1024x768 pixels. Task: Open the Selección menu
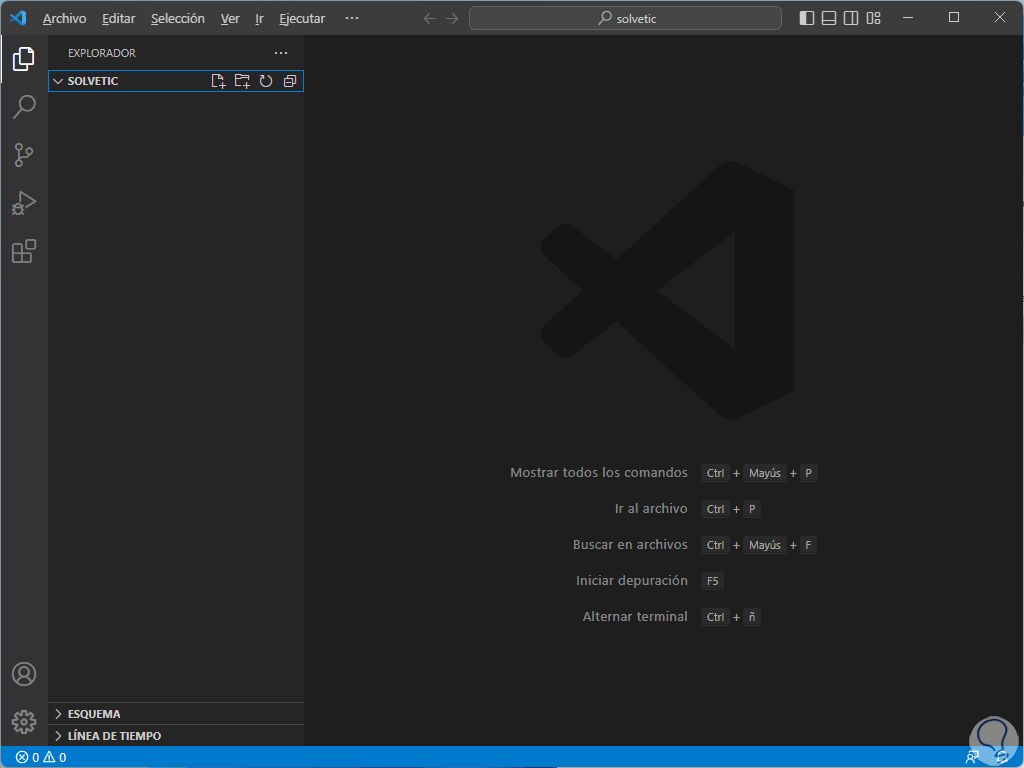click(178, 18)
